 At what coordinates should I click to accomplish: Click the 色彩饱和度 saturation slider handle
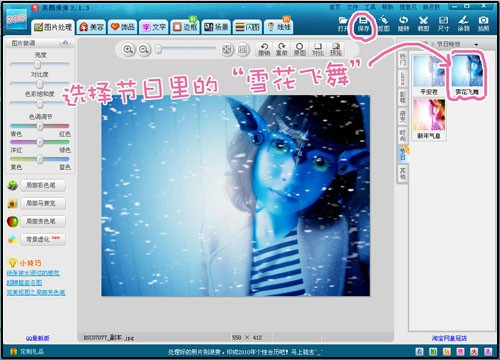point(40,104)
